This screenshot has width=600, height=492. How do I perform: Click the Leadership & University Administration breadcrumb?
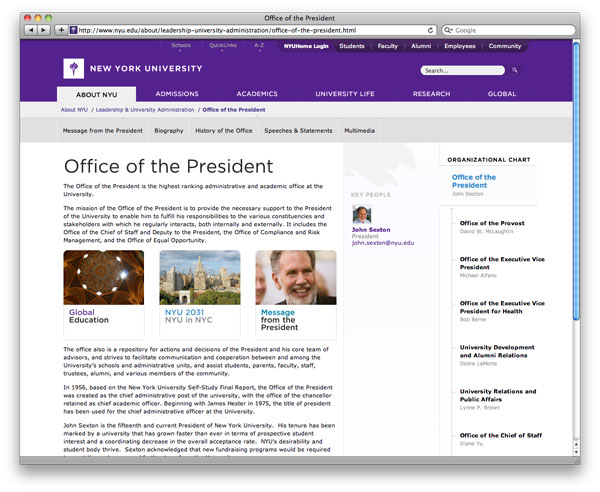[145, 109]
